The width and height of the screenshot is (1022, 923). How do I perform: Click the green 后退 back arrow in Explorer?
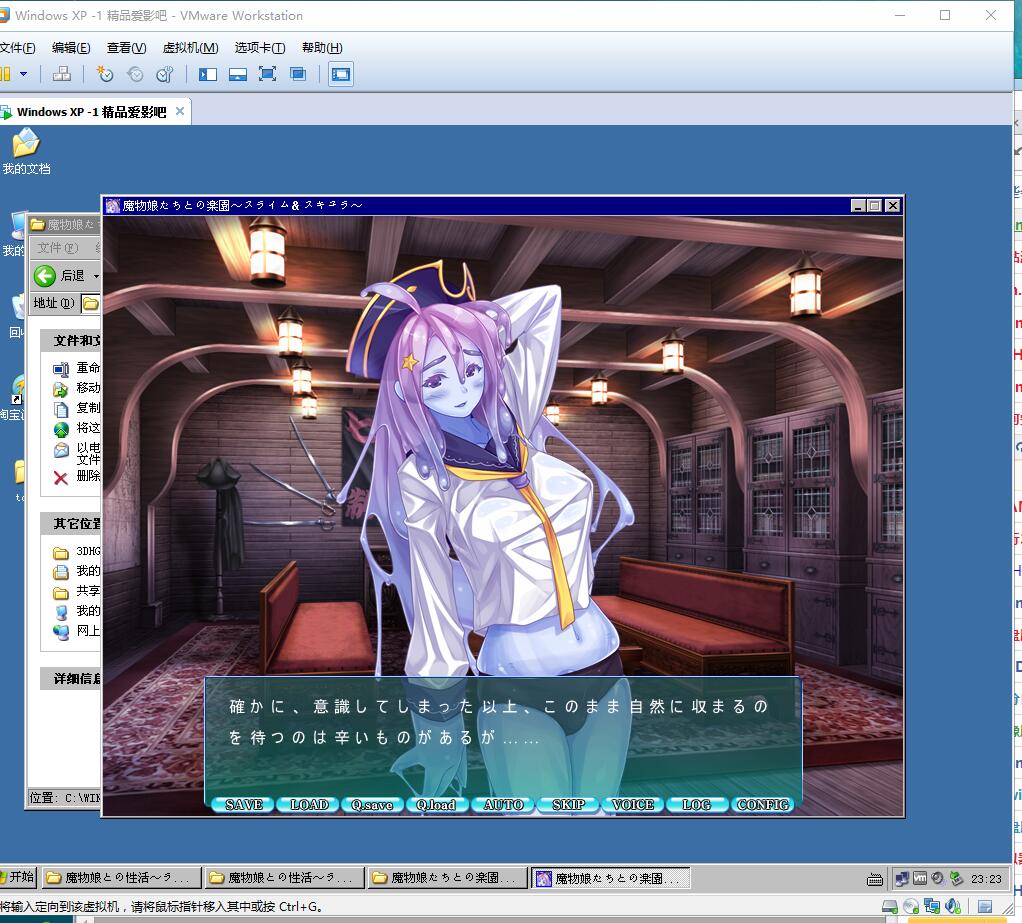pos(45,276)
